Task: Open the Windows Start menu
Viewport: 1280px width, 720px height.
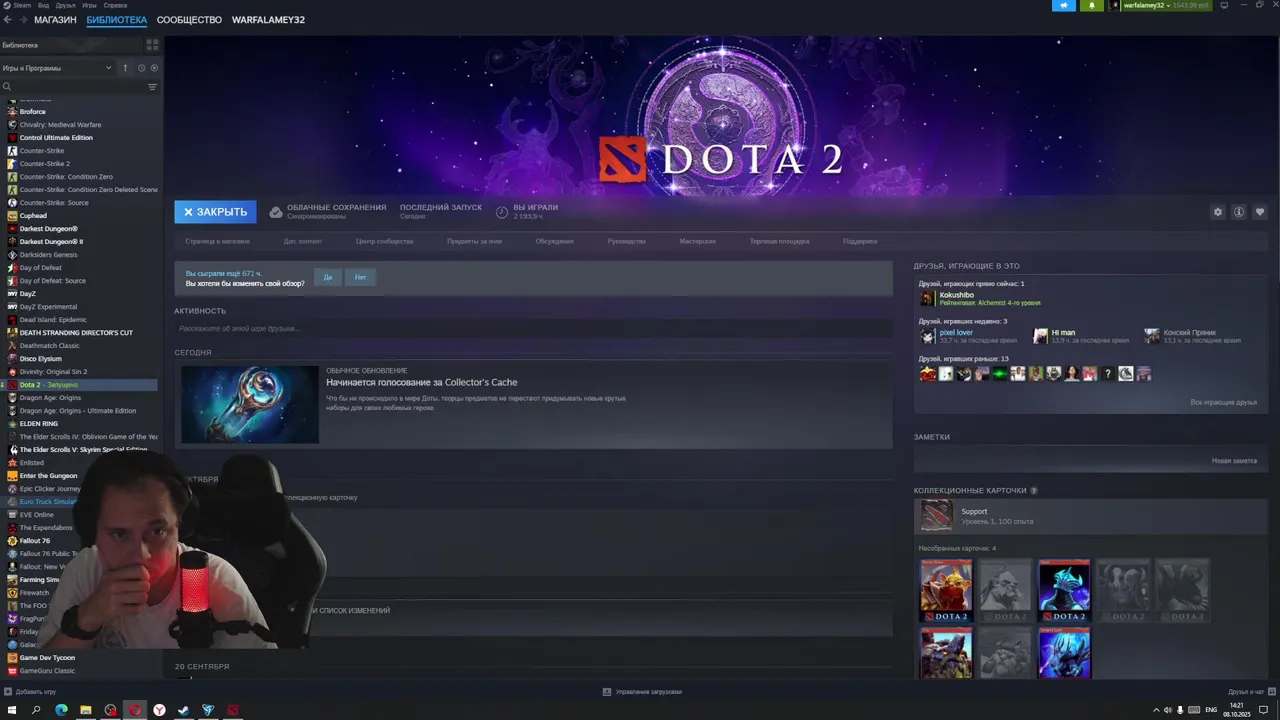Action: pyautogui.click(x=12, y=710)
